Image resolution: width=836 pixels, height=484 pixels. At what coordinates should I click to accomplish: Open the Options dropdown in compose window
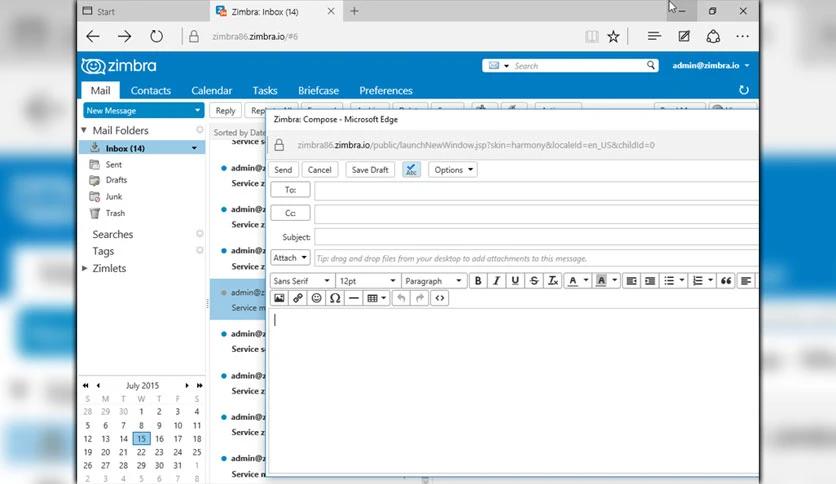(x=453, y=170)
